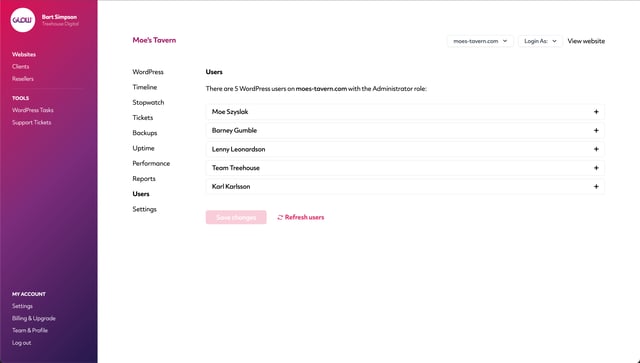This screenshot has width=640, height=363.
Task: Expand Karl Karlsson user row plus icon
Action: click(x=596, y=187)
